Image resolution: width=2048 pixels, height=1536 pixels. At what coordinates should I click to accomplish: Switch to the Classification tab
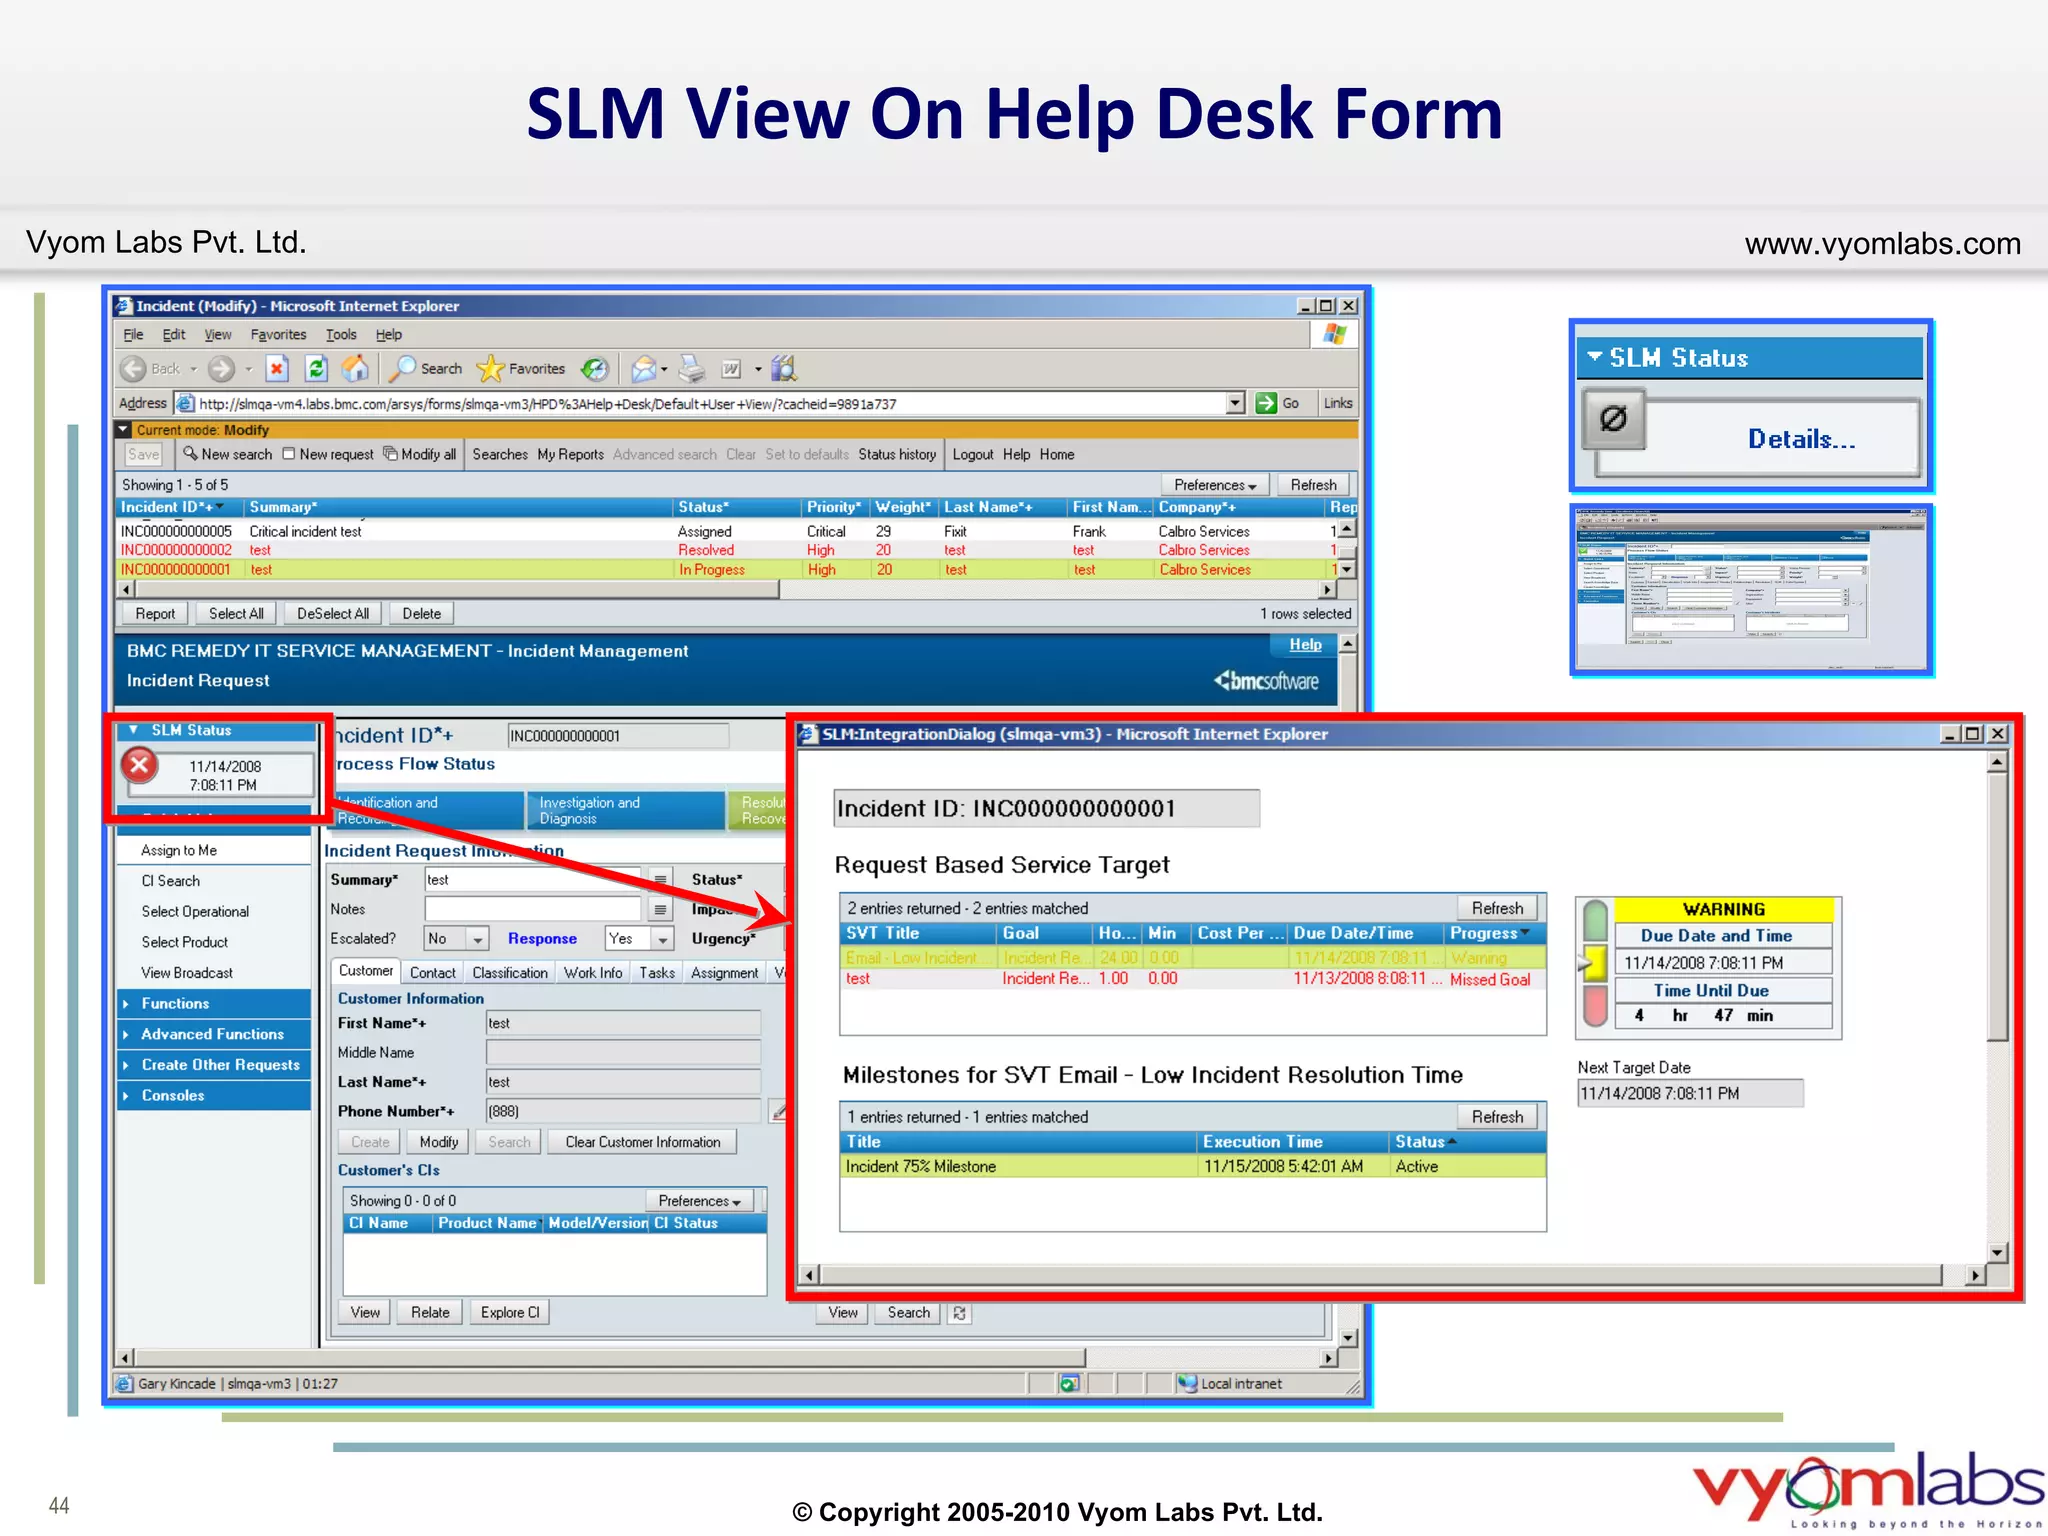[510, 973]
